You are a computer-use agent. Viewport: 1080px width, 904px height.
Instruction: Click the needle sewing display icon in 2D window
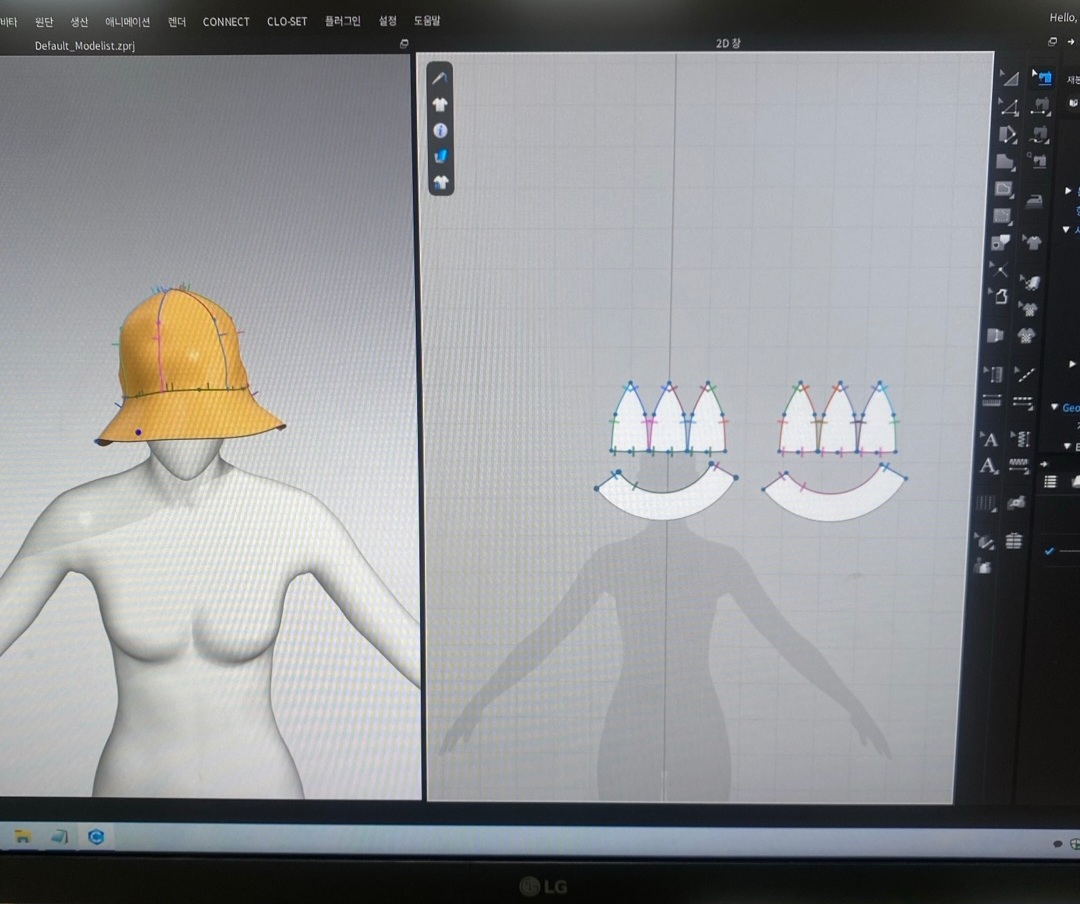pyautogui.click(x=440, y=77)
